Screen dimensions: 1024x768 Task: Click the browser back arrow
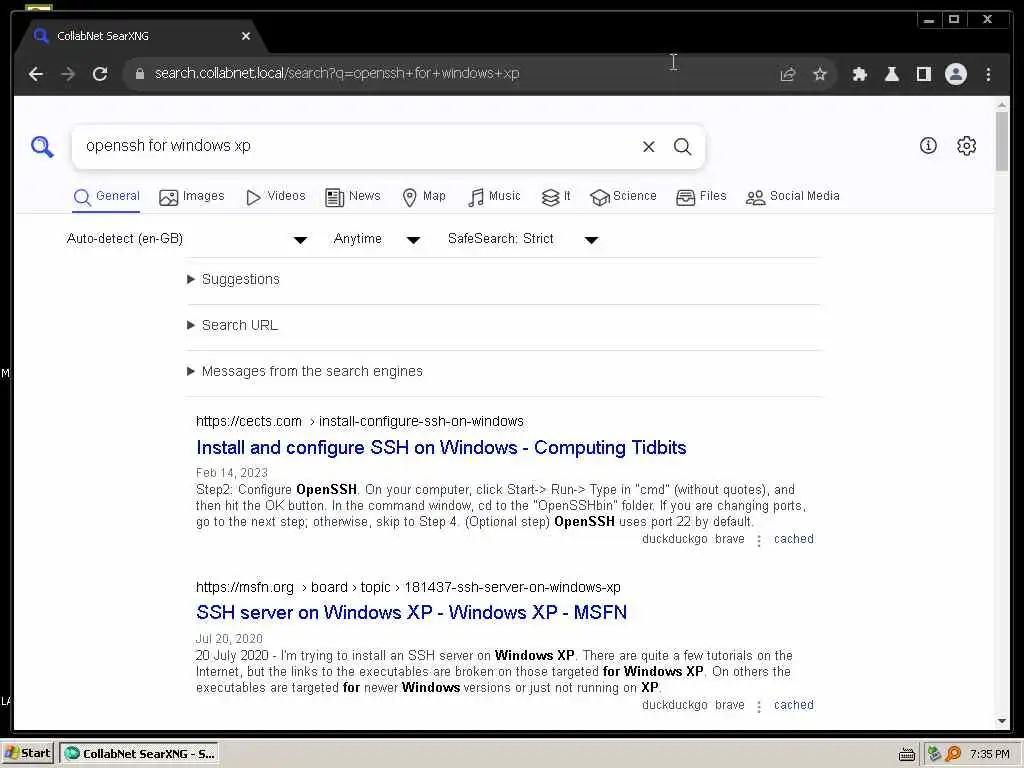[x=36, y=74]
